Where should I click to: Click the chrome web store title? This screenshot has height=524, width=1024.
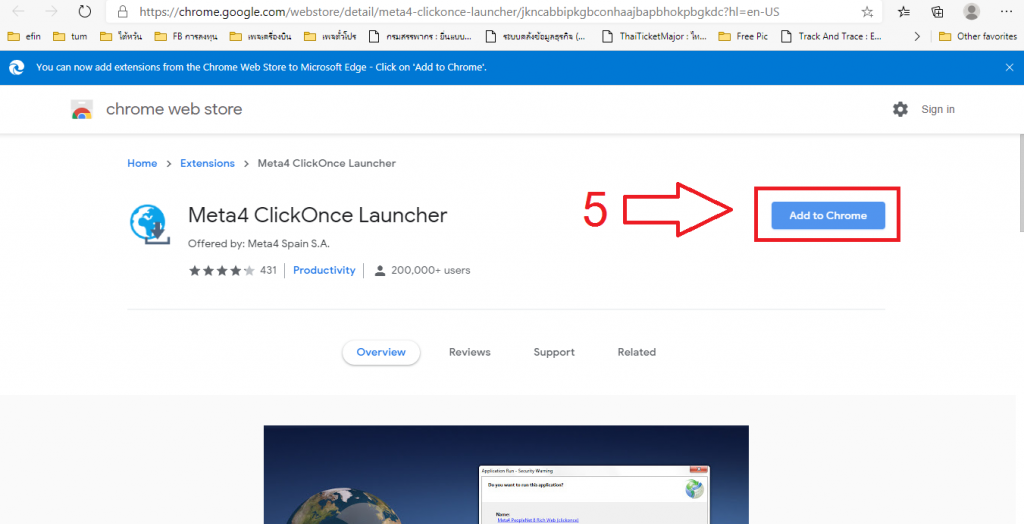coord(174,109)
